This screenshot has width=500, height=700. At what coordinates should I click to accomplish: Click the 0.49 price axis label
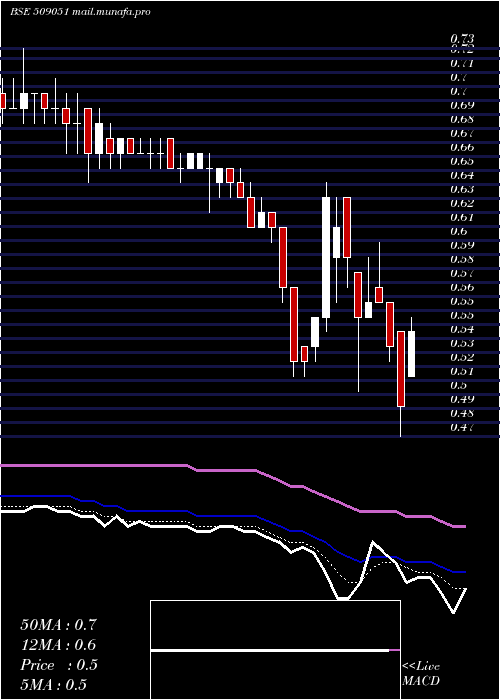pos(462,399)
